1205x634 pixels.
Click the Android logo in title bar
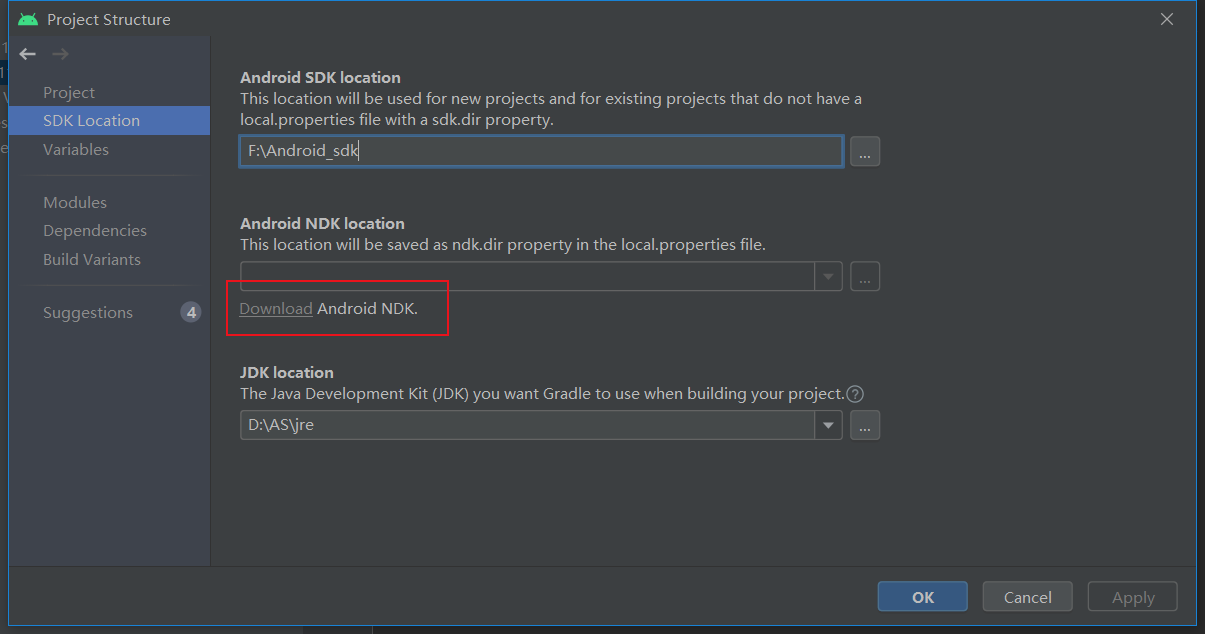point(28,19)
